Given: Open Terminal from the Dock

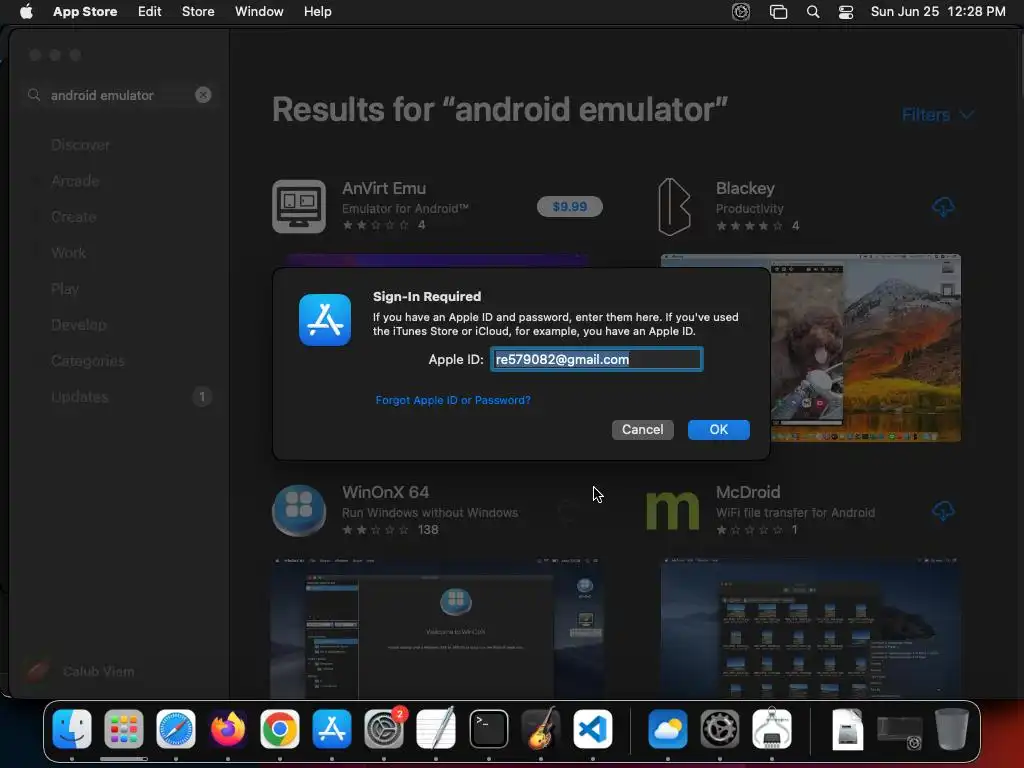Looking at the screenshot, I should (488, 729).
